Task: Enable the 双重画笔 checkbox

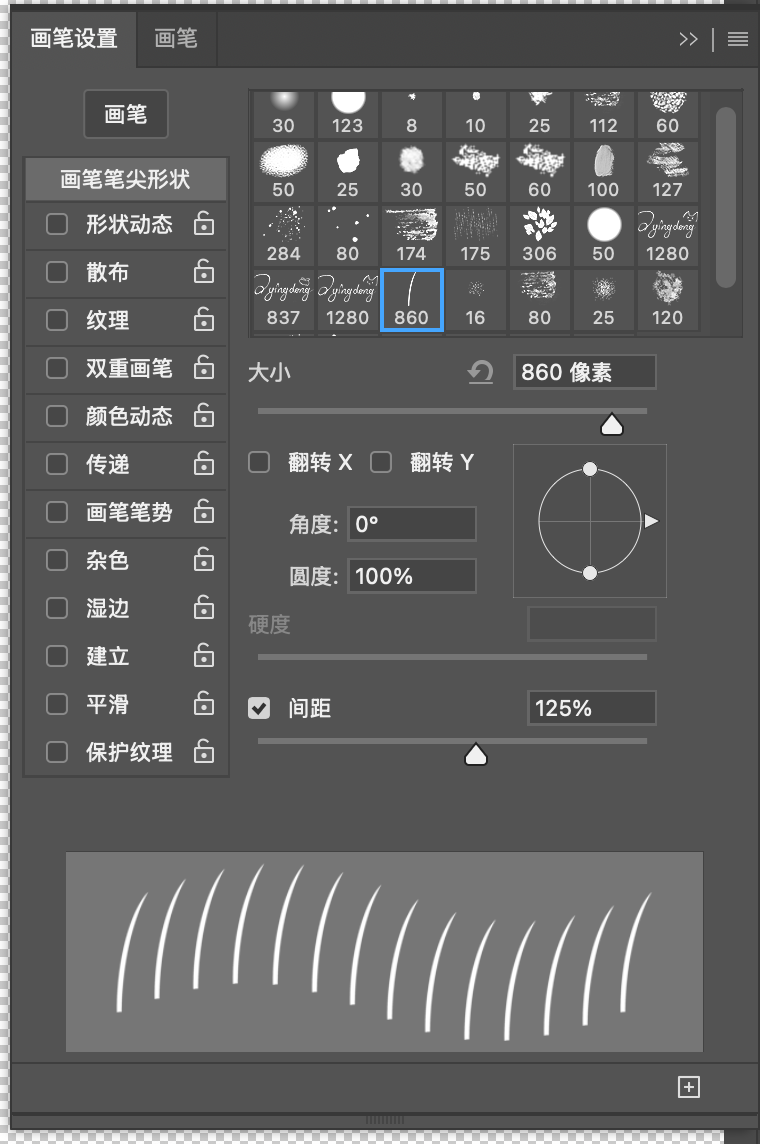Action: coord(57,368)
